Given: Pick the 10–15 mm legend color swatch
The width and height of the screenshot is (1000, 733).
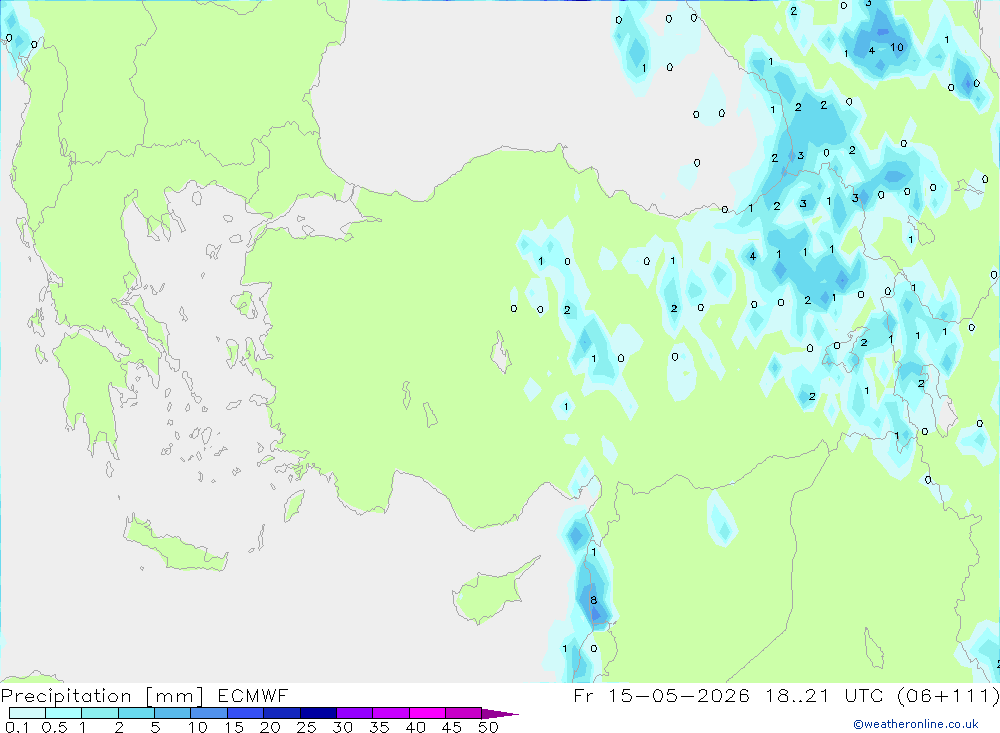Looking at the screenshot, I should [209, 713].
